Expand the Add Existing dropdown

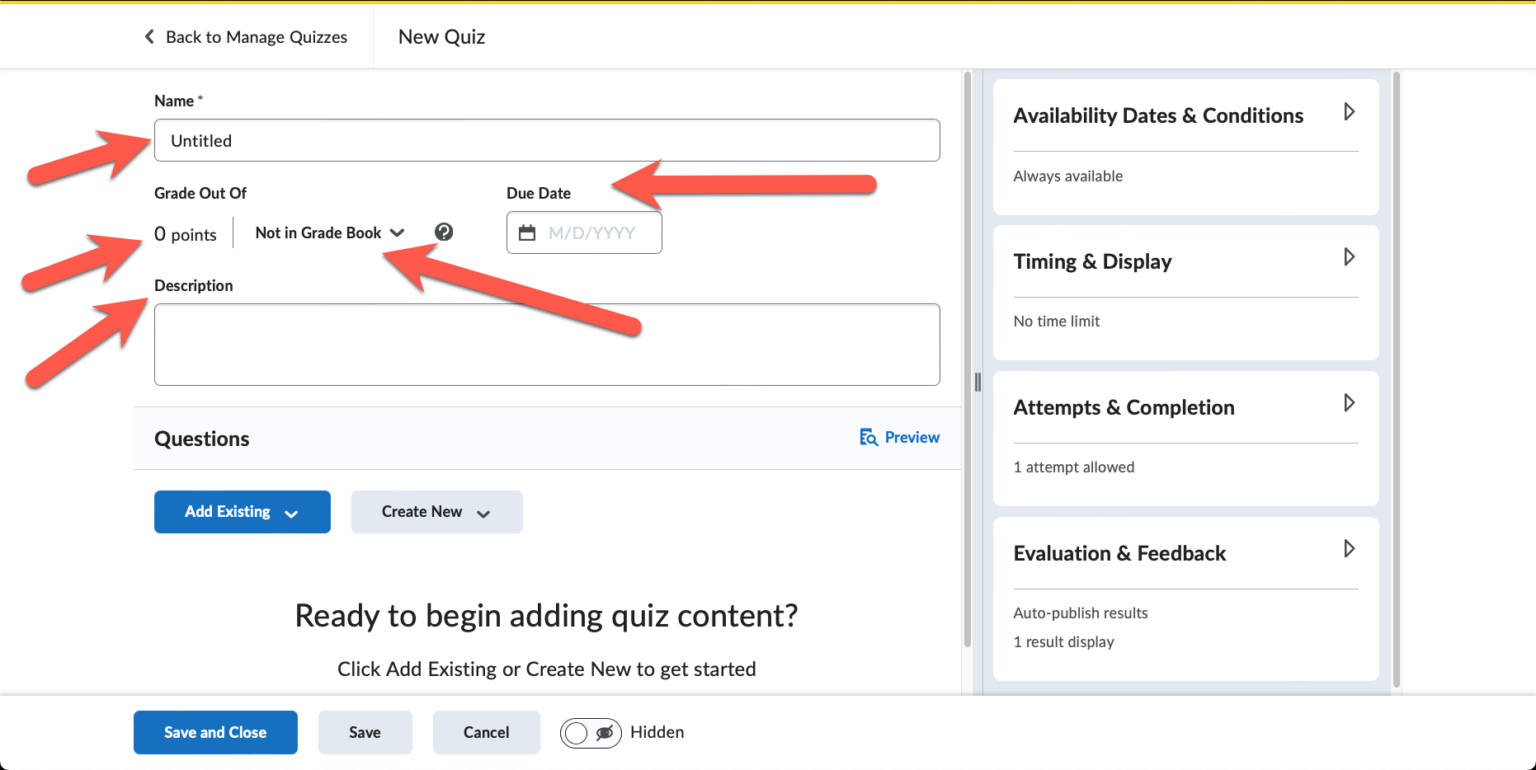point(242,512)
